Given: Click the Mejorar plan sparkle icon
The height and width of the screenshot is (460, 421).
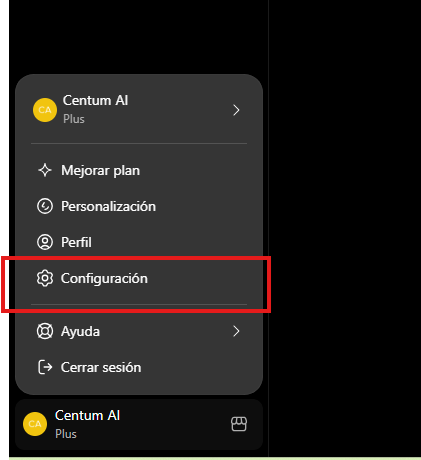Looking at the screenshot, I should tap(45, 170).
